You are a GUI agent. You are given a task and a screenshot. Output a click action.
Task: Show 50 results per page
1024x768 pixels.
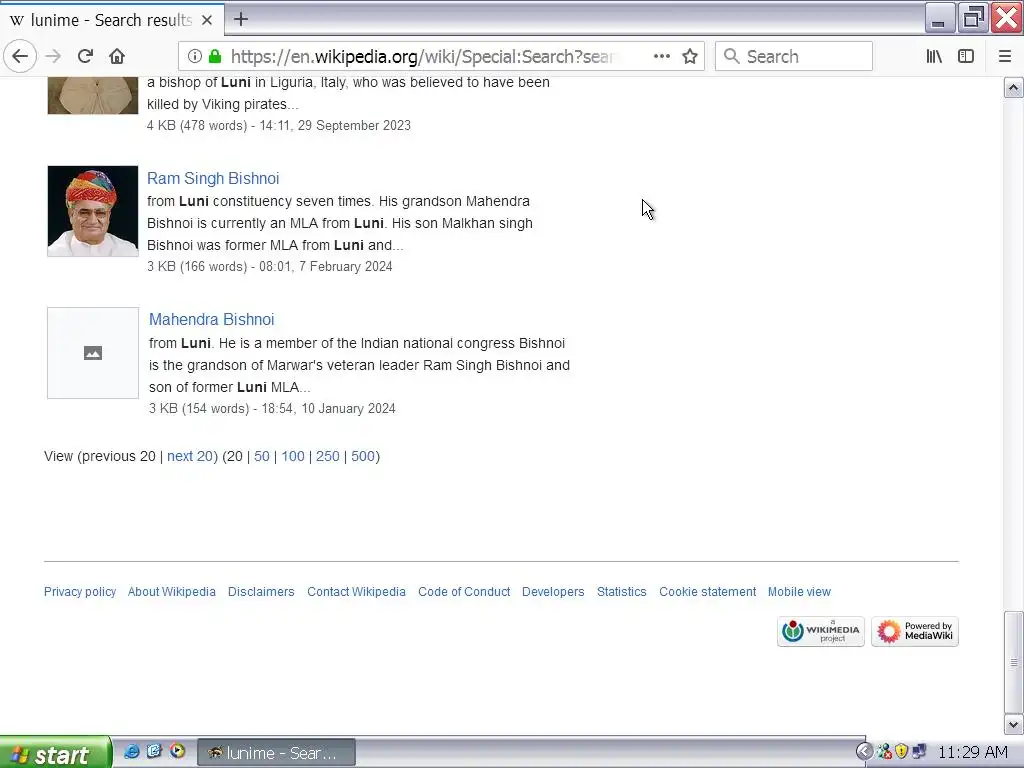point(262,456)
